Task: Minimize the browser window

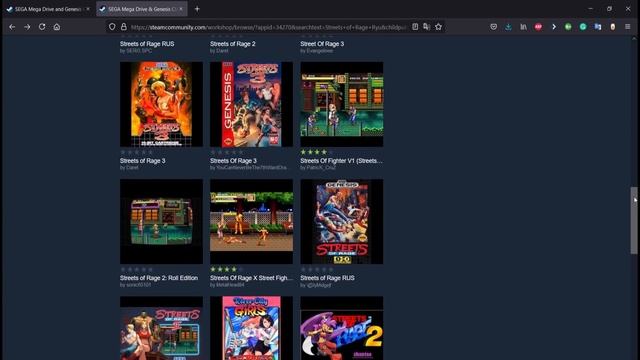Action: [591, 9]
